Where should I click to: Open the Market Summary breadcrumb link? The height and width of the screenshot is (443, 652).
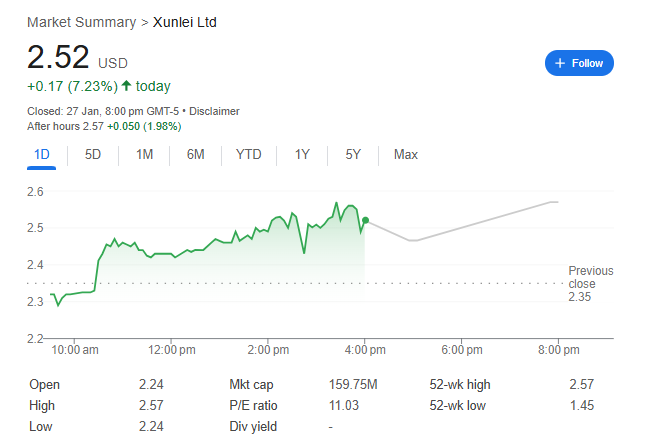[x=82, y=22]
